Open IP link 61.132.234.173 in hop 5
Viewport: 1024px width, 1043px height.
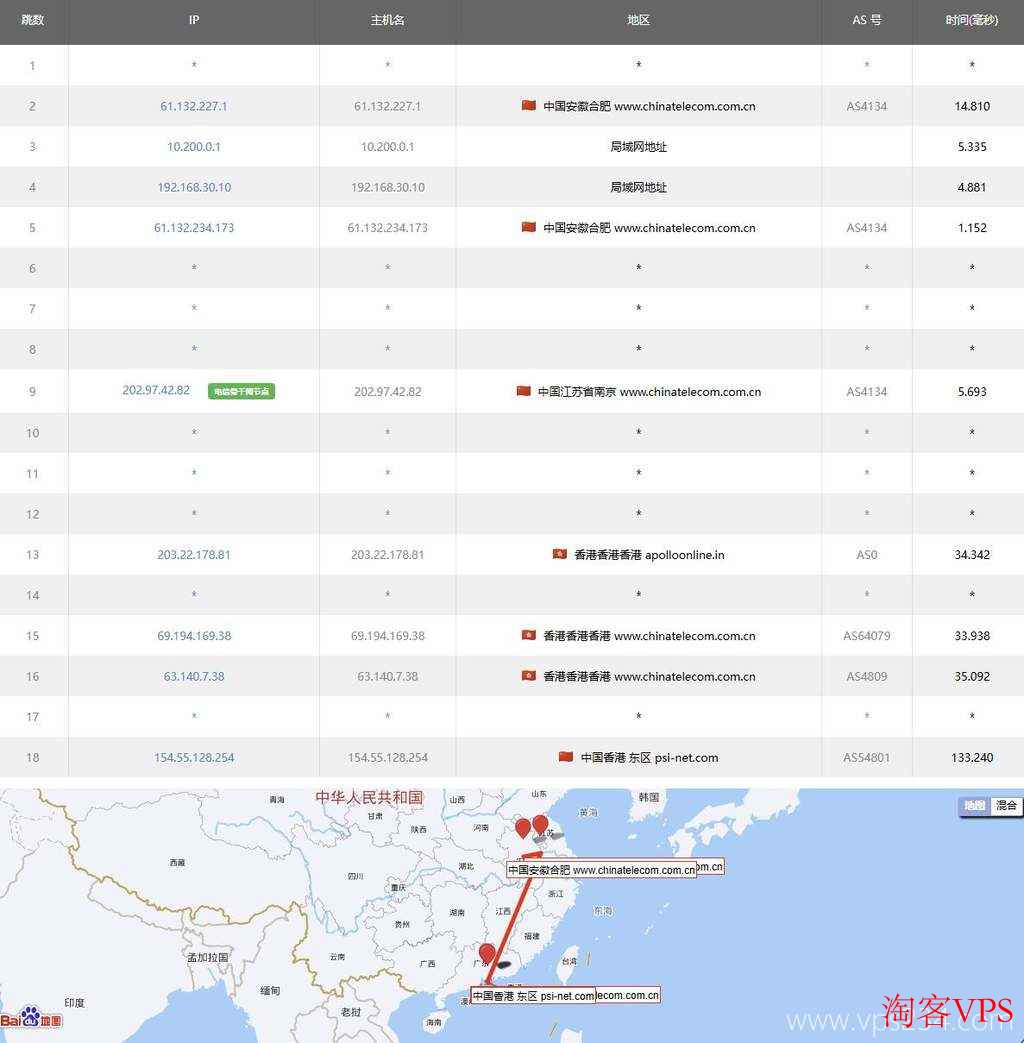coord(194,227)
